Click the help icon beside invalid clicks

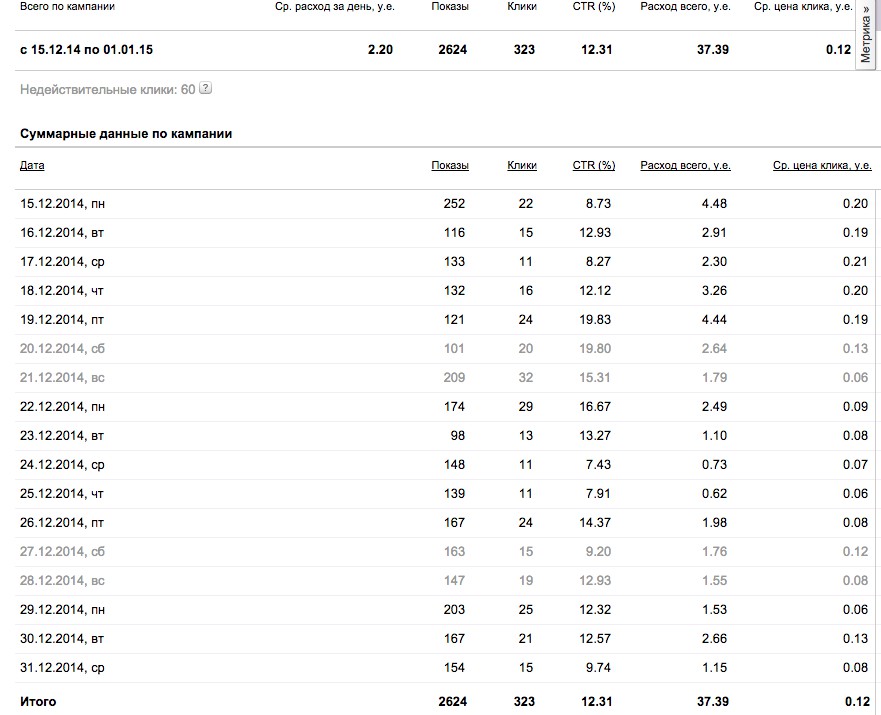(x=205, y=89)
